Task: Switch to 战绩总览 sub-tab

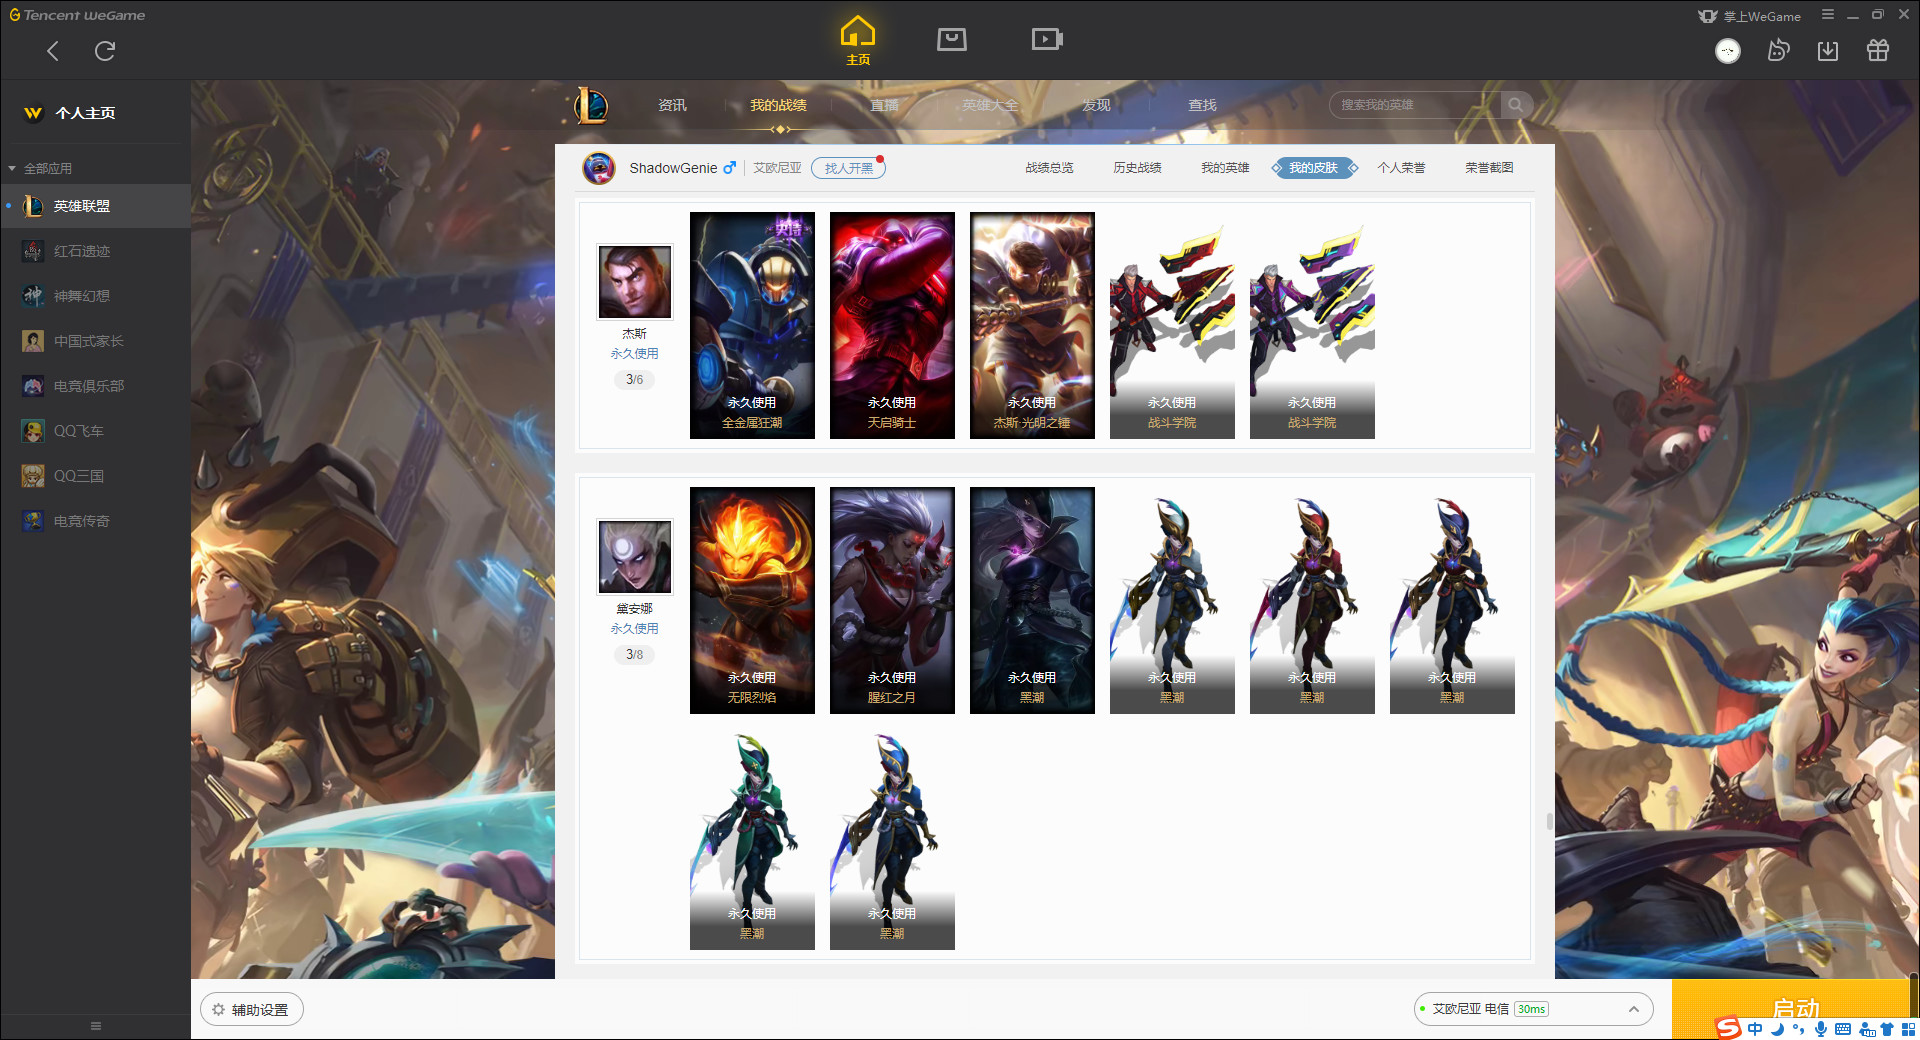Action: tap(1049, 168)
